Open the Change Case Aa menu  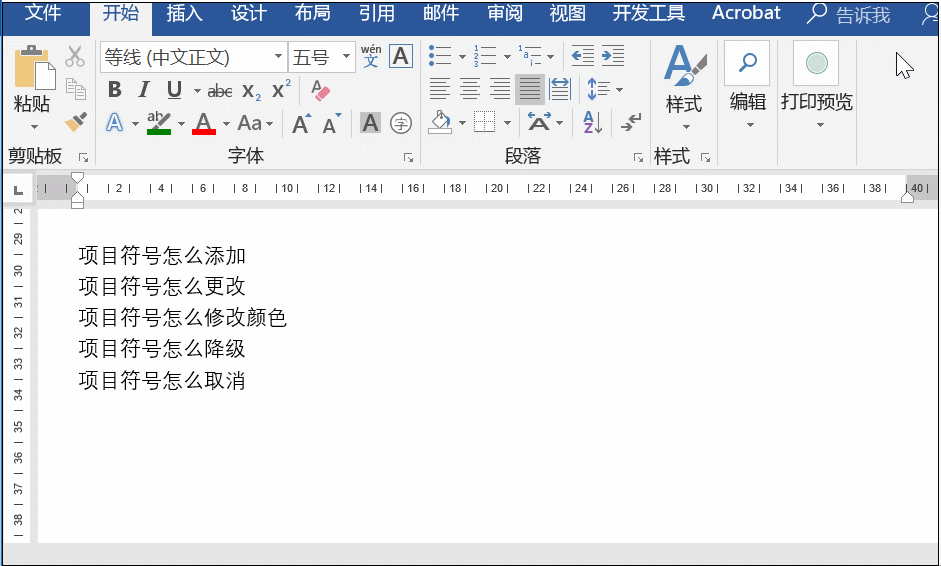pyautogui.click(x=255, y=124)
